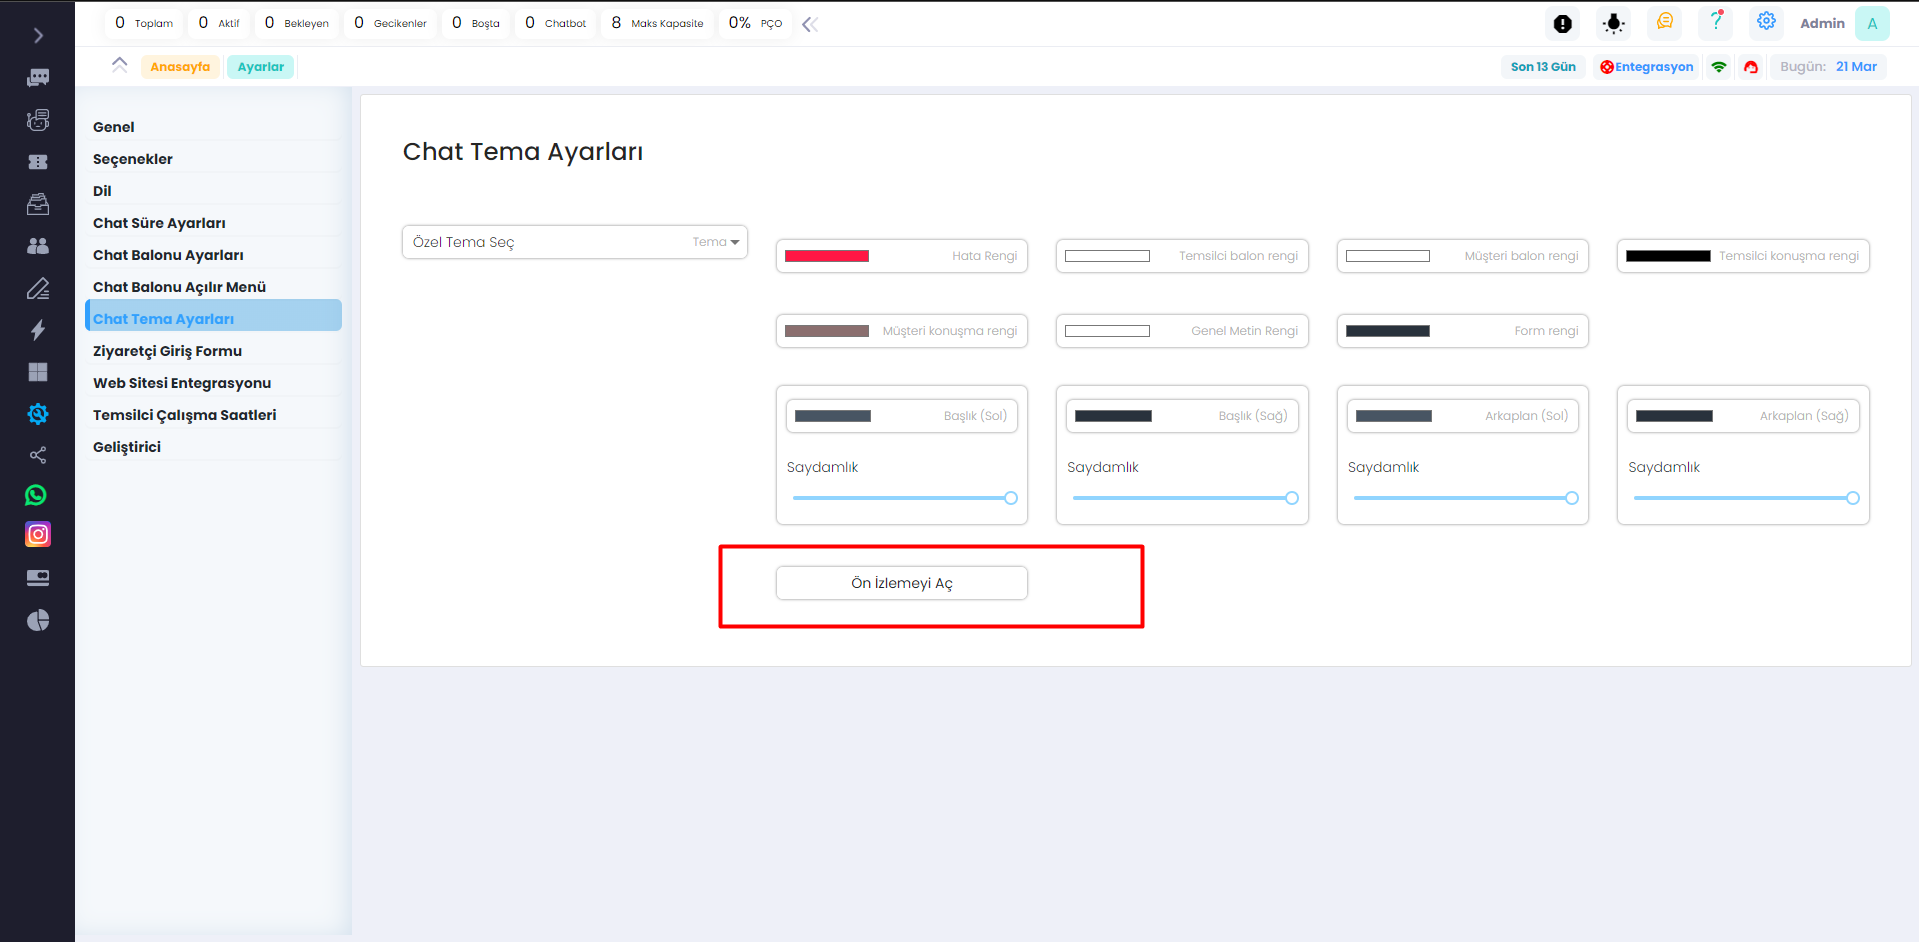Screen dimensions: 1919x942
Task: Open the pie chart reports sidebar icon
Action: [x=38, y=621]
